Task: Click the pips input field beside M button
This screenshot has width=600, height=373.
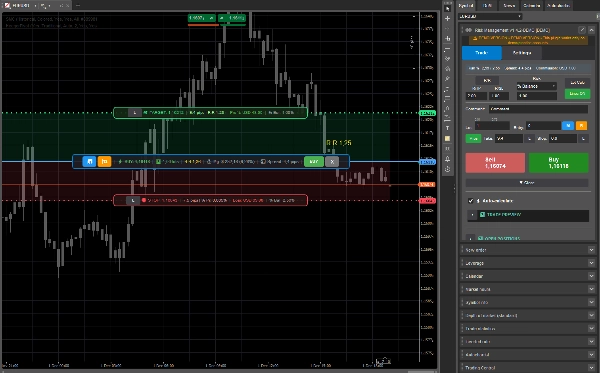Action: click(x=543, y=125)
